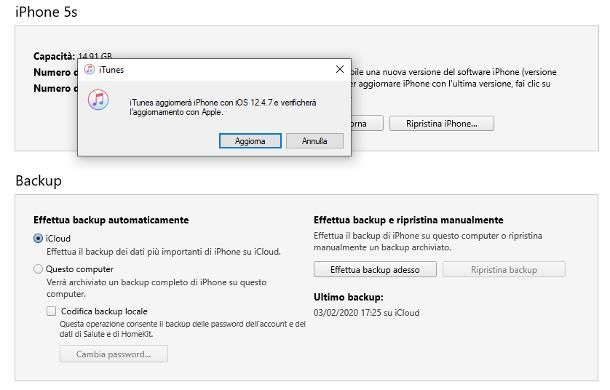Viewport: 610px width, 390px height.
Task: Click the large iTunes music note icon
Action: [98, 100]
